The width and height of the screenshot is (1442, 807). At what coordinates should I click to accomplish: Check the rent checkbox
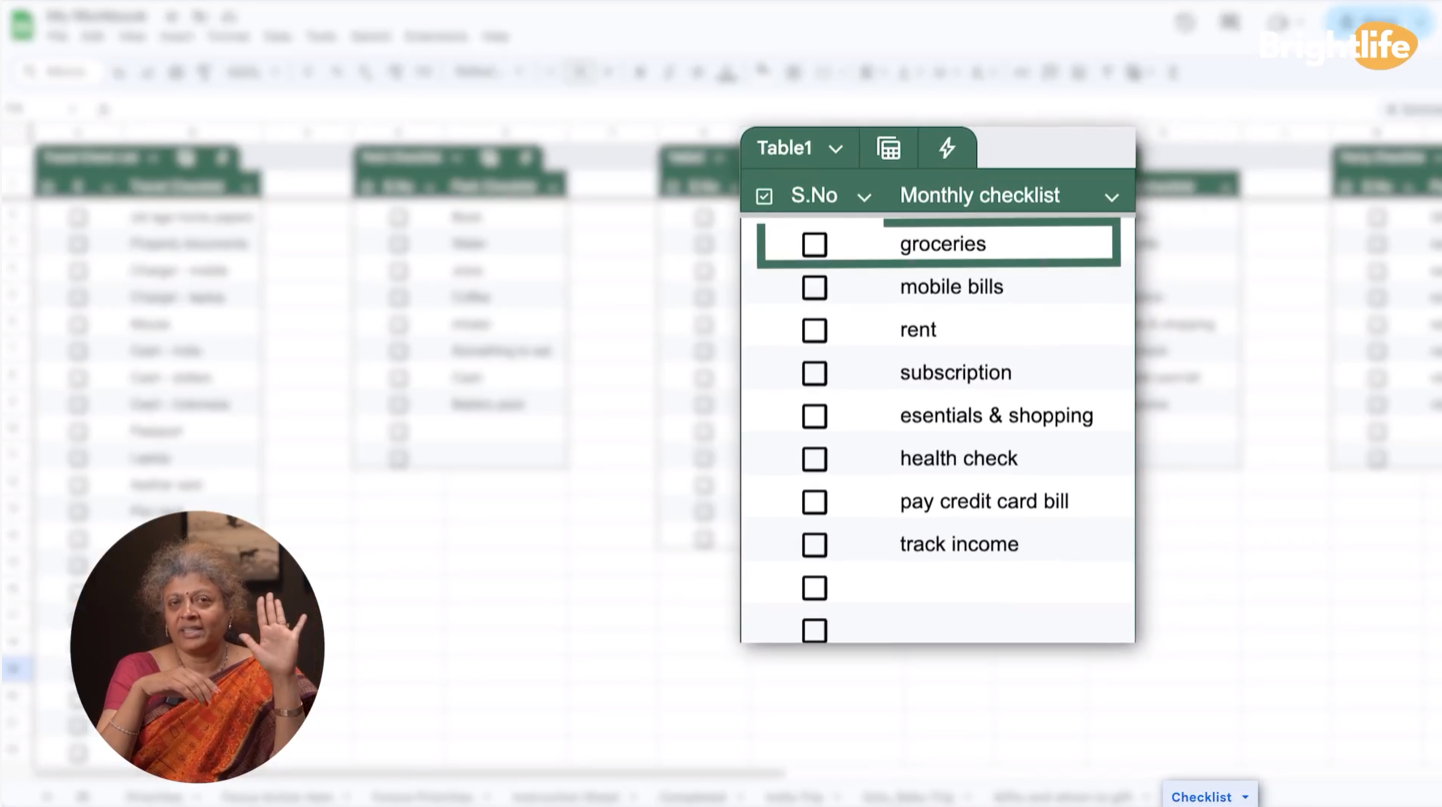814,330
